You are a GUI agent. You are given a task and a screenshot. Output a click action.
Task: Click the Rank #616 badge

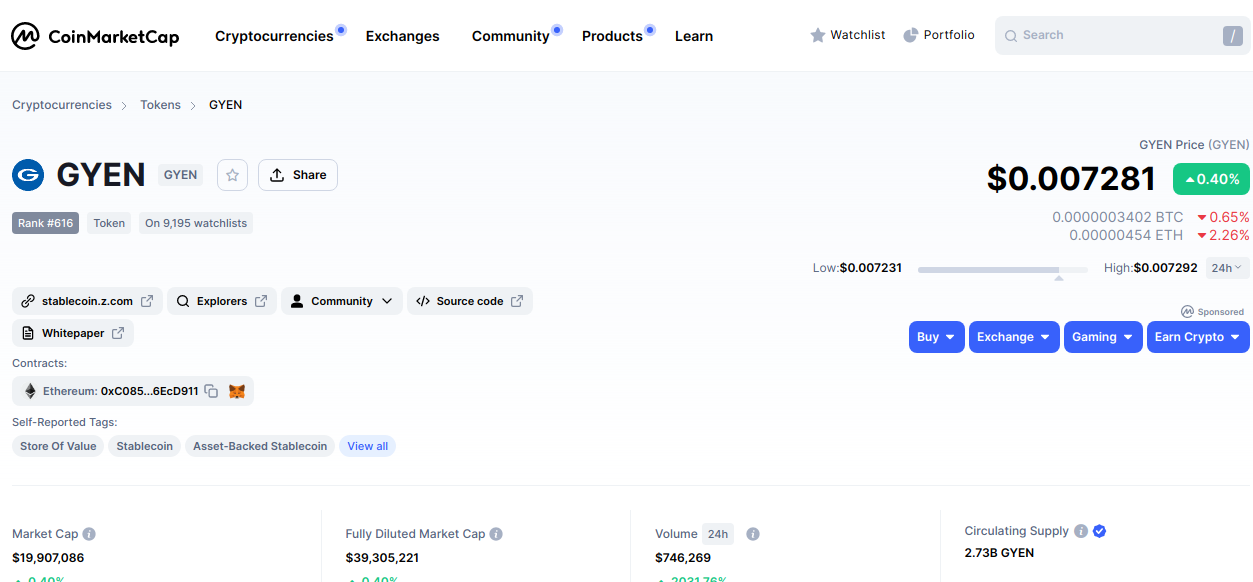tap(45, 223)
